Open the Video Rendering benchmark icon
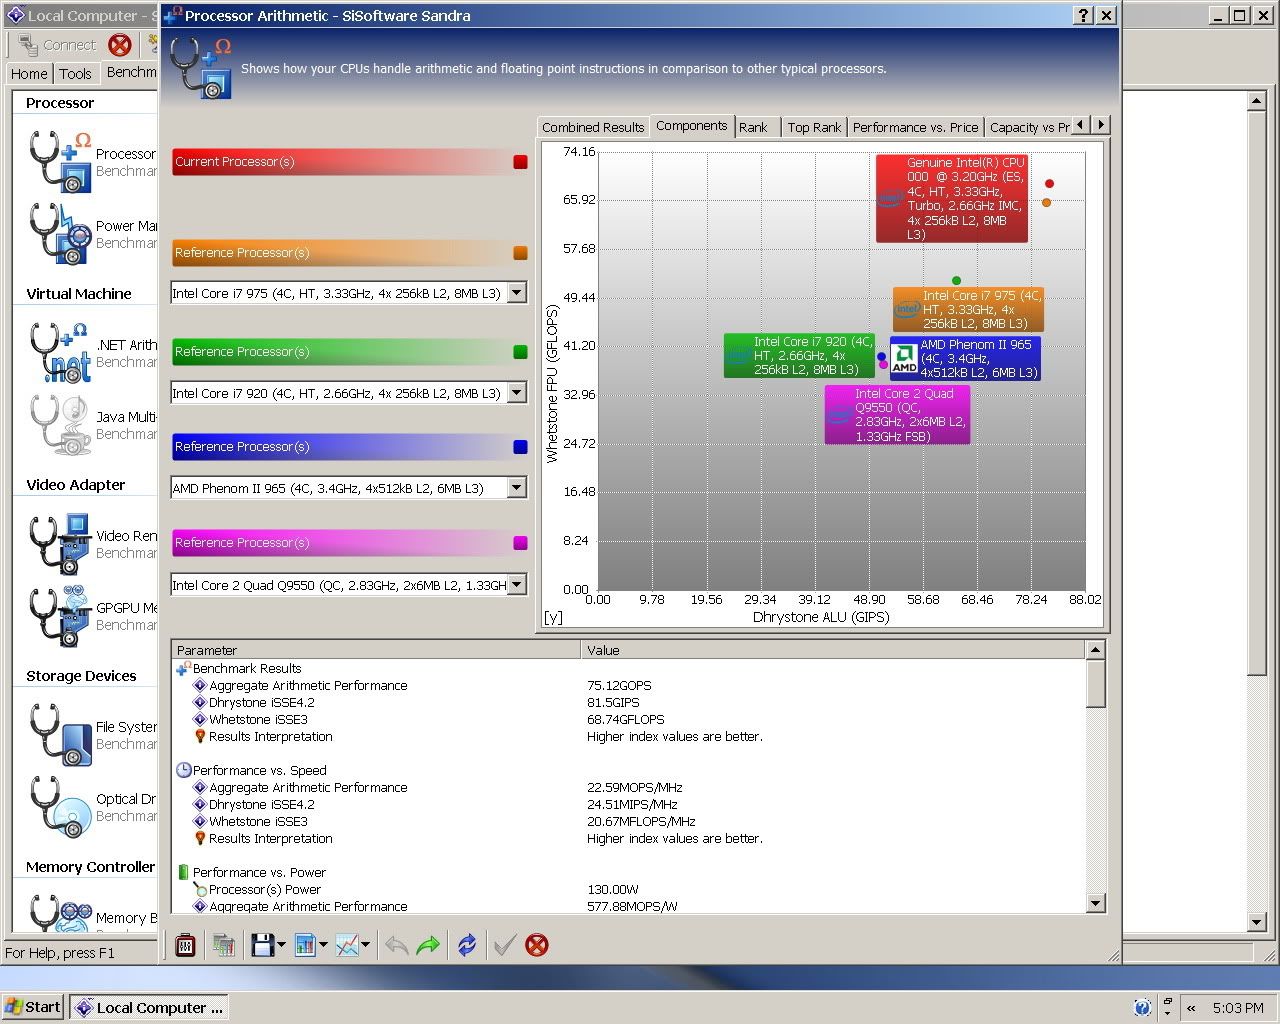The image size is (1280, 1024). 61,543
